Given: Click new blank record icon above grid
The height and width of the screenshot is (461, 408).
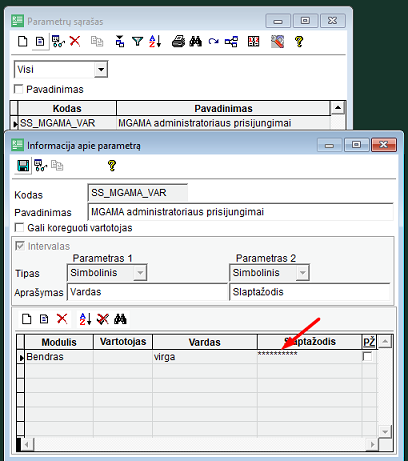Looking at the screenshot, I should (27, 319).
